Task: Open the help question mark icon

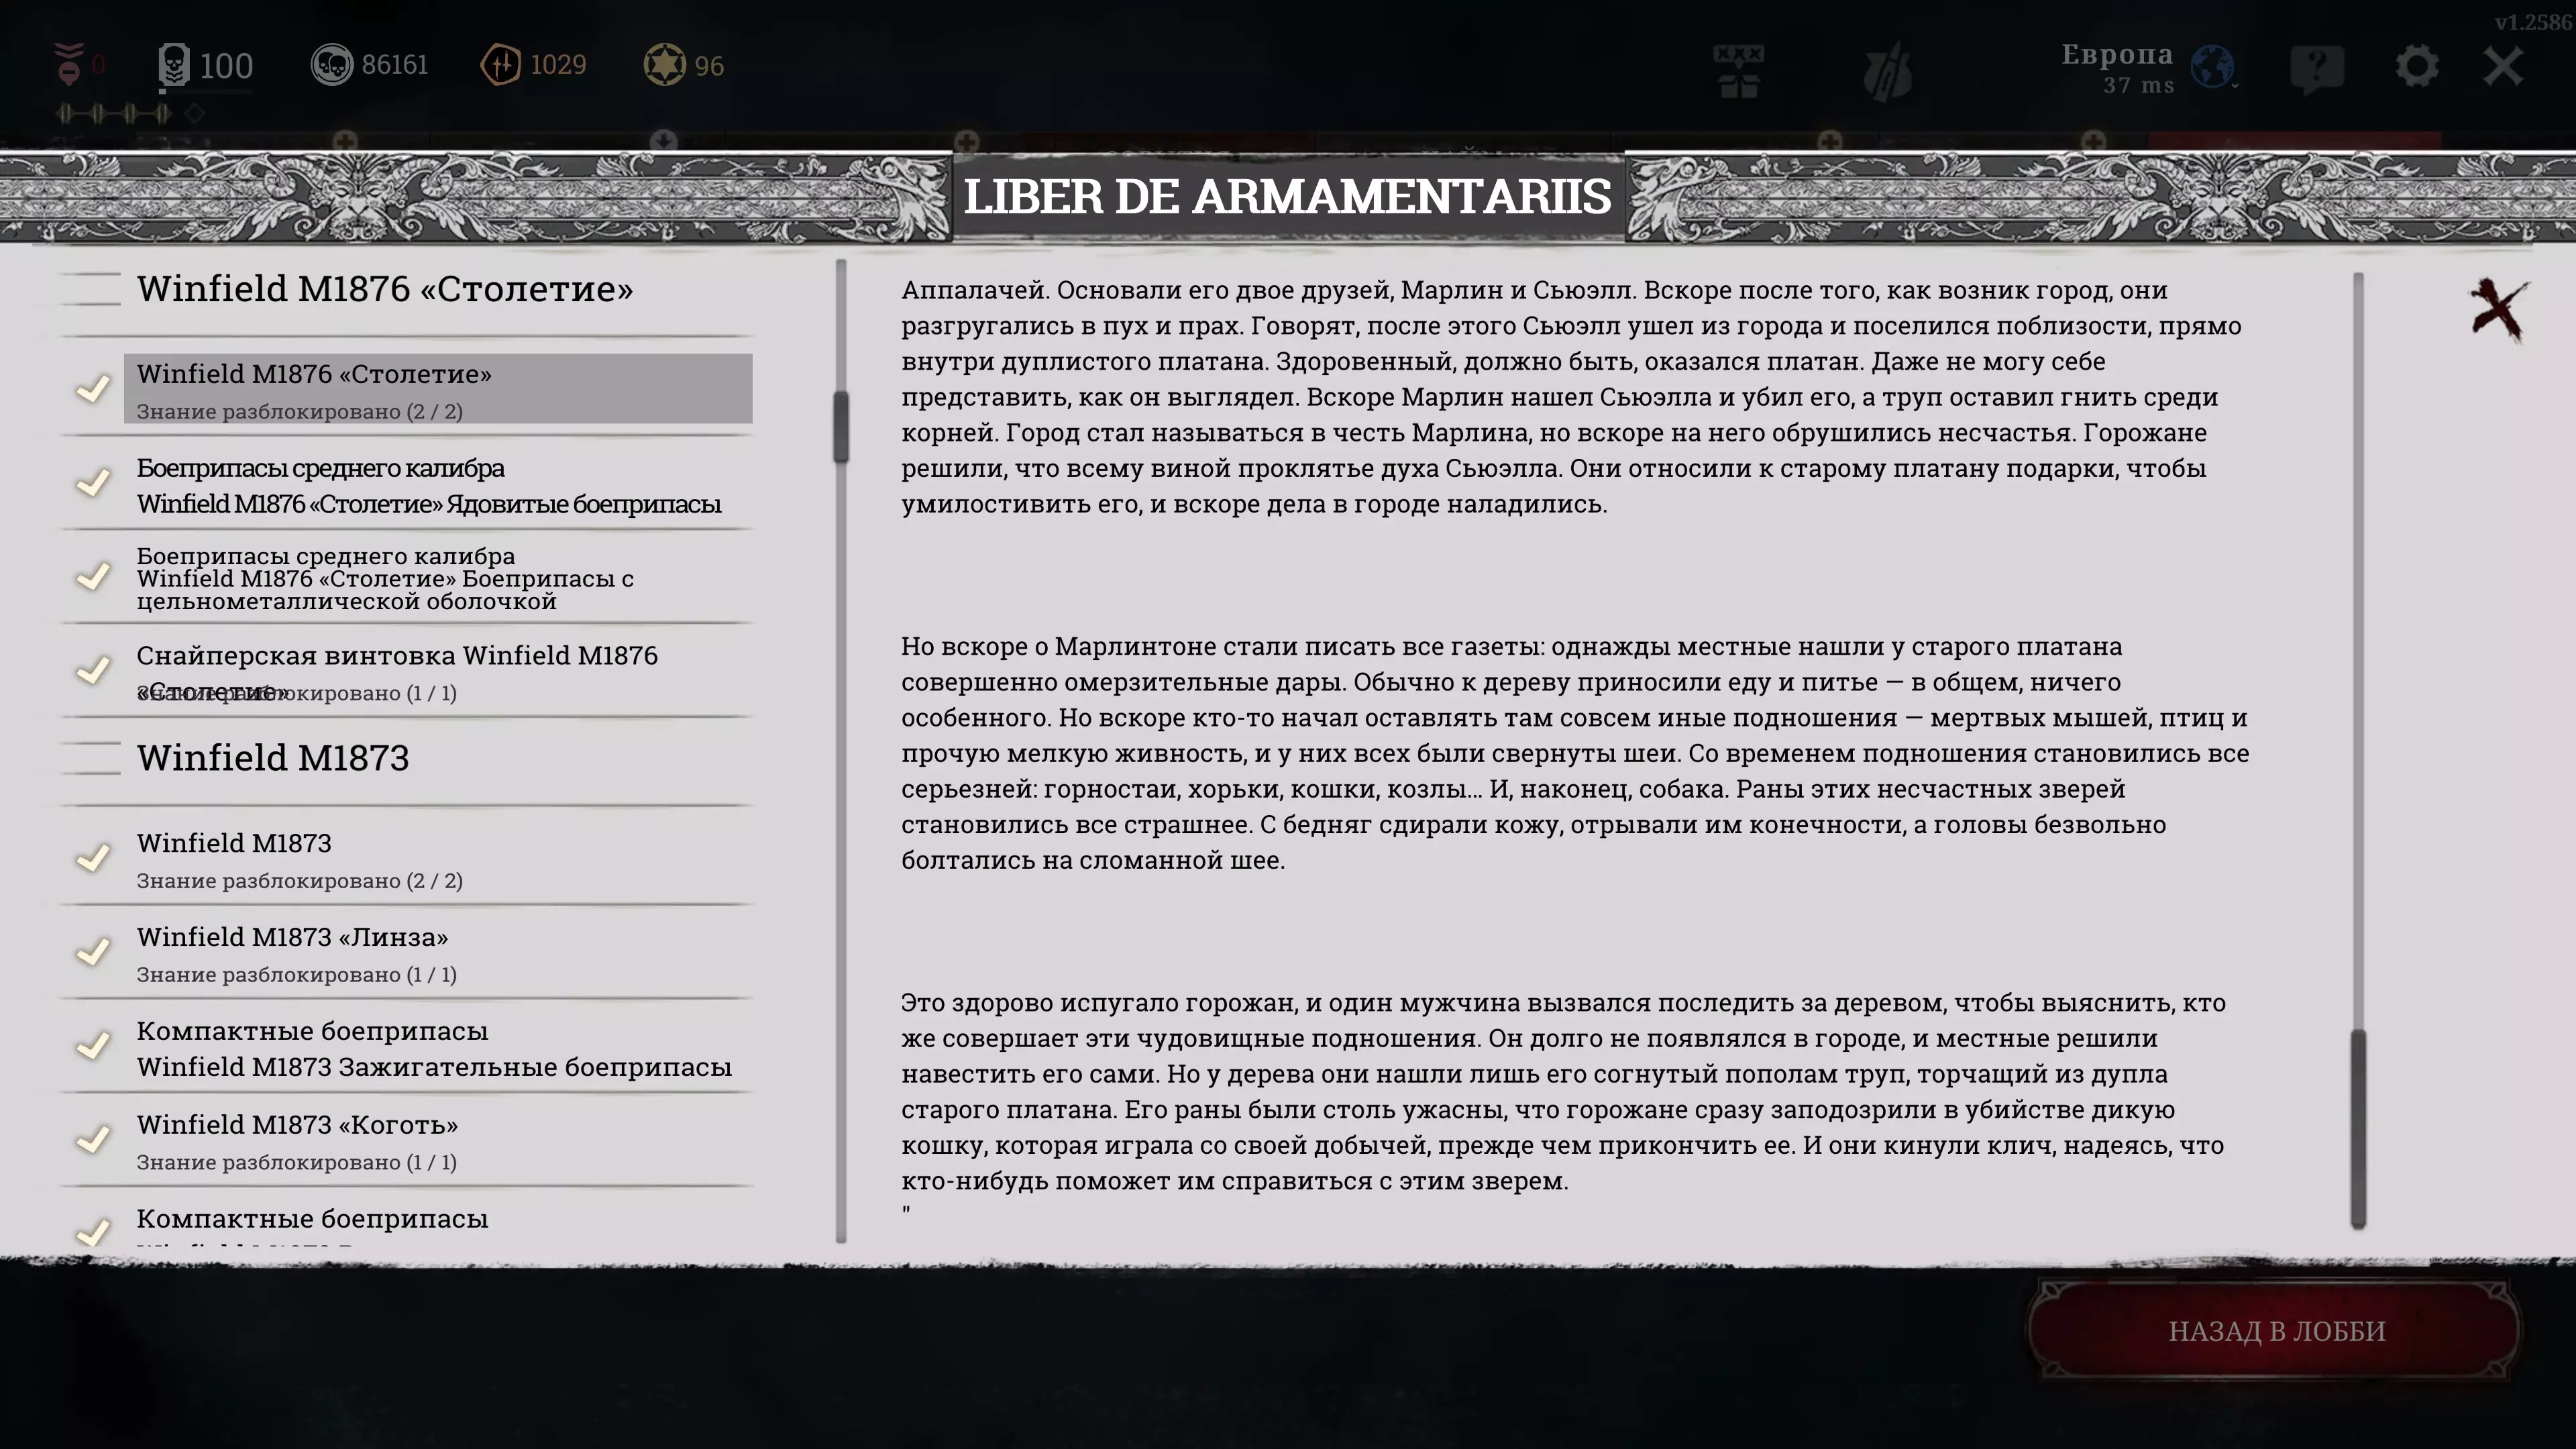Action: point(2316,68)
